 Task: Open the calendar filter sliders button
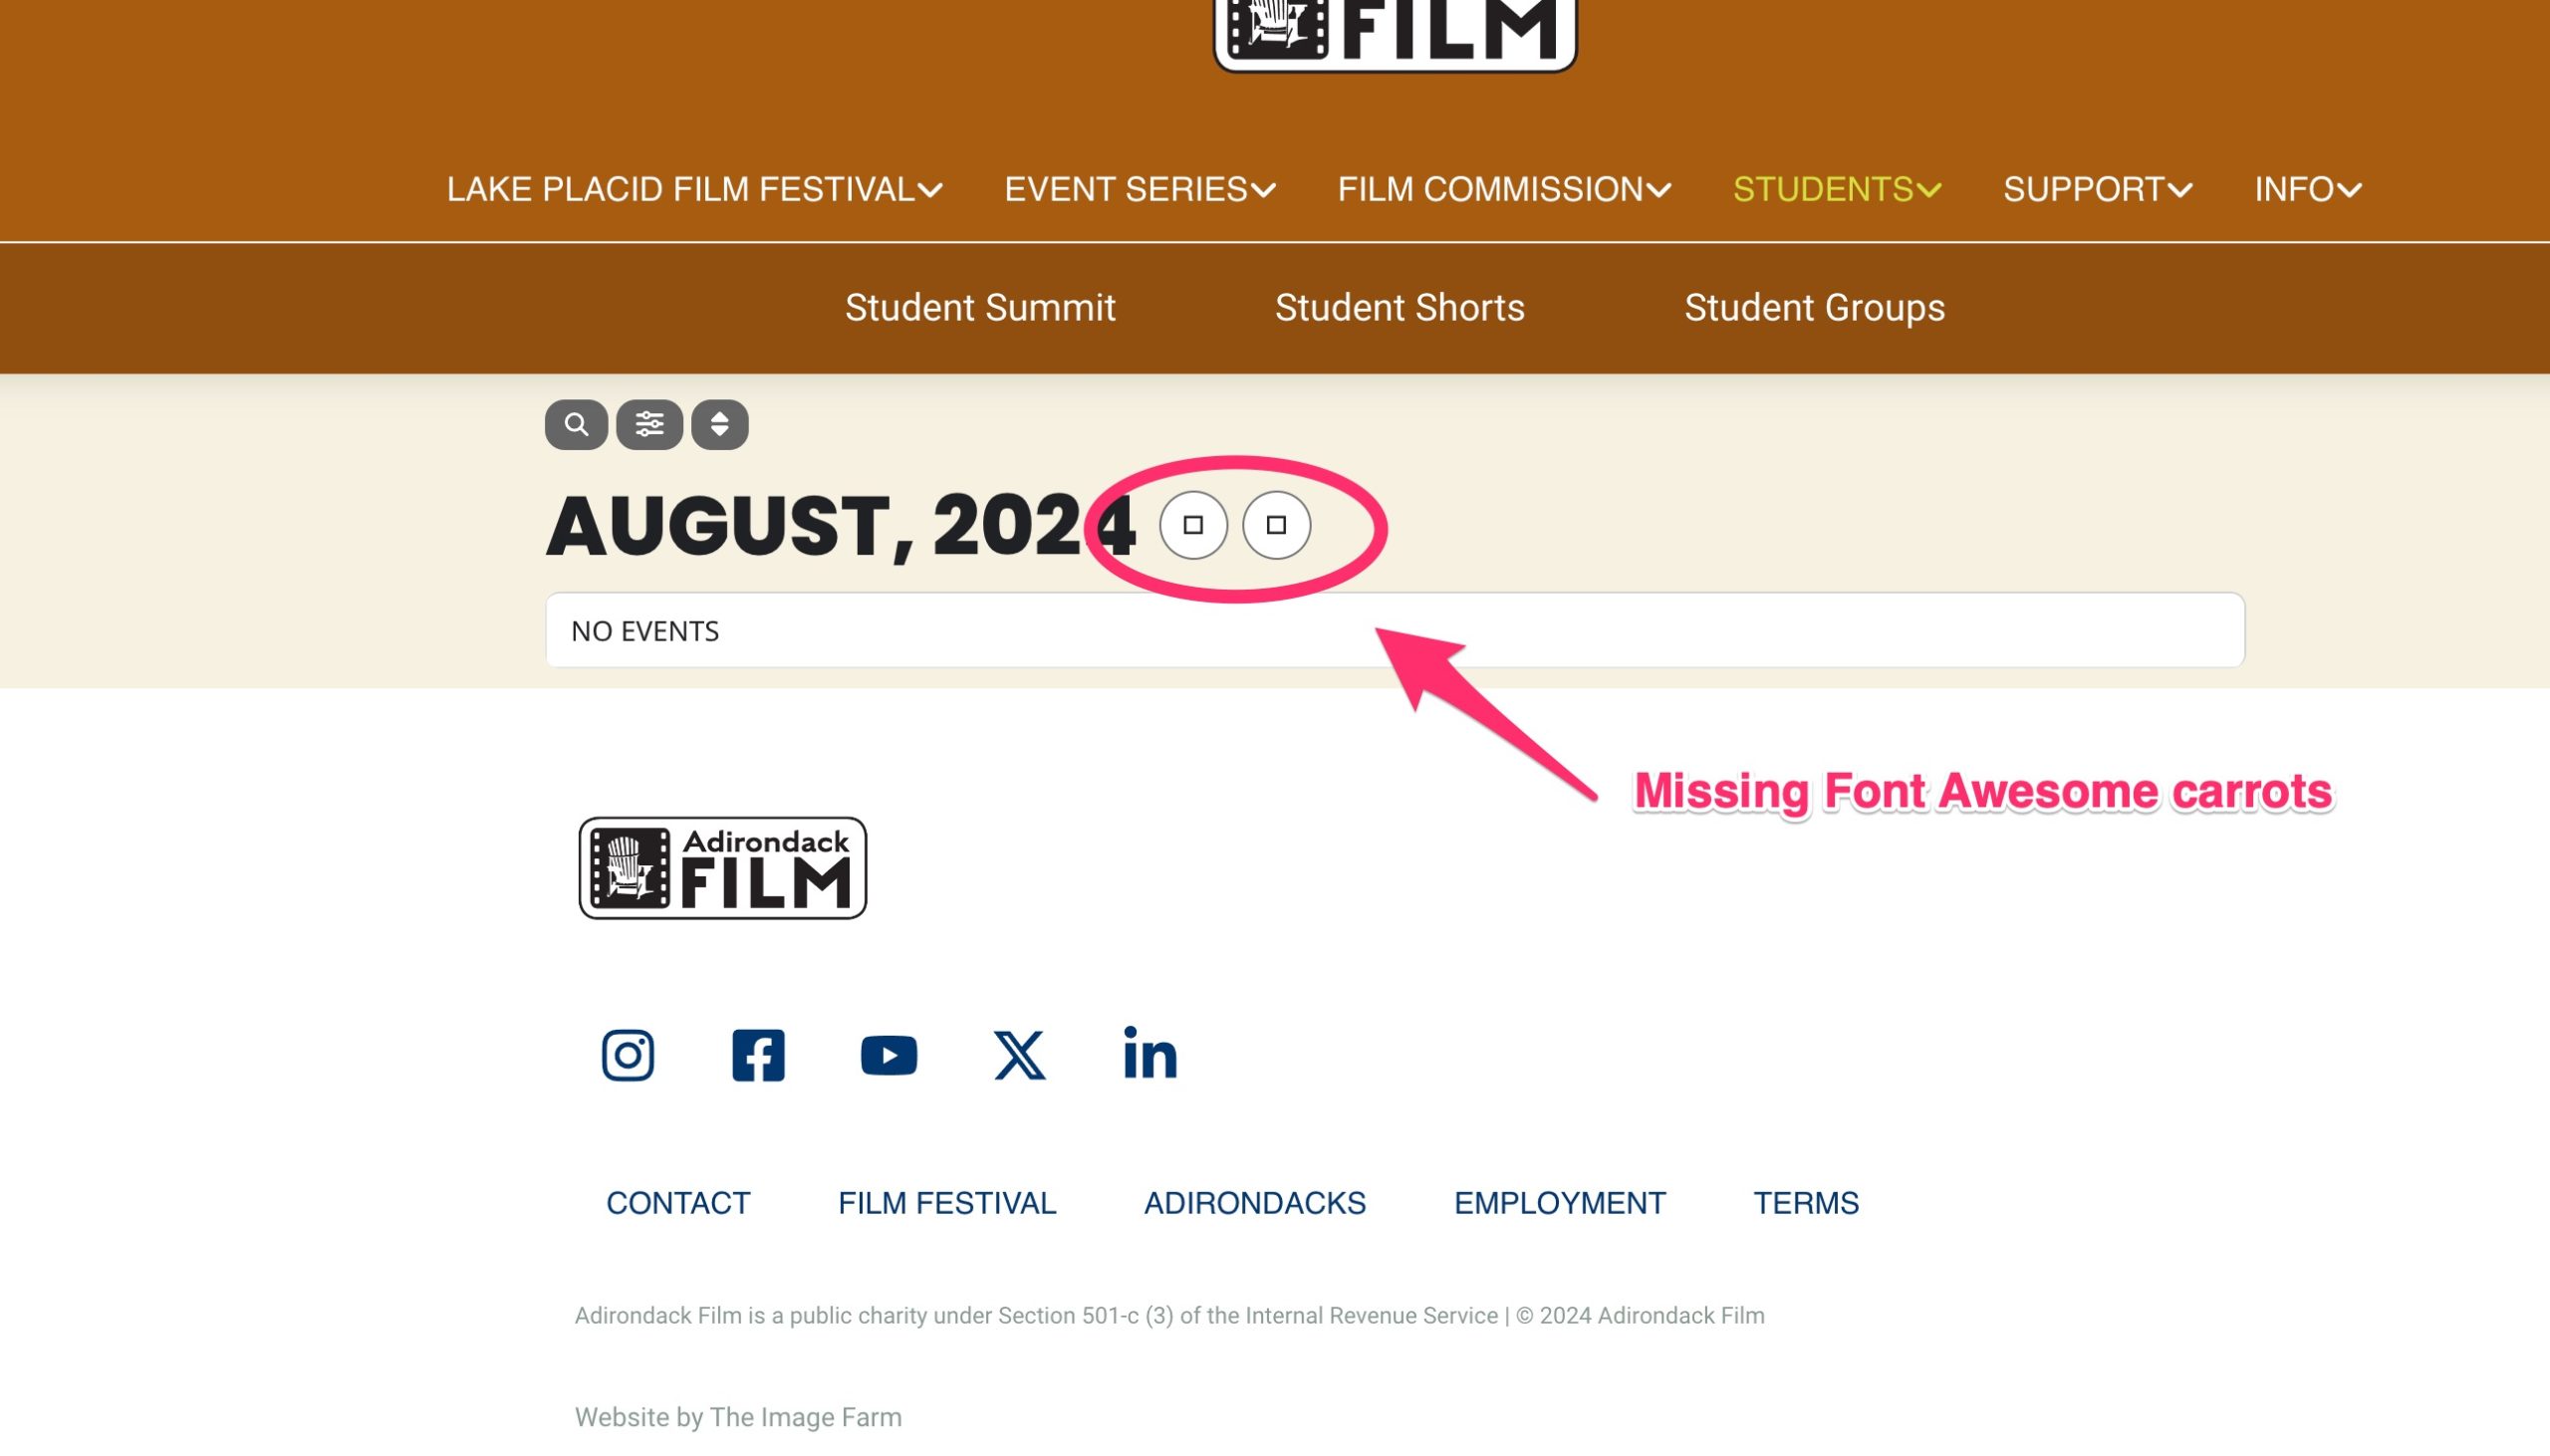pos(650,425)
